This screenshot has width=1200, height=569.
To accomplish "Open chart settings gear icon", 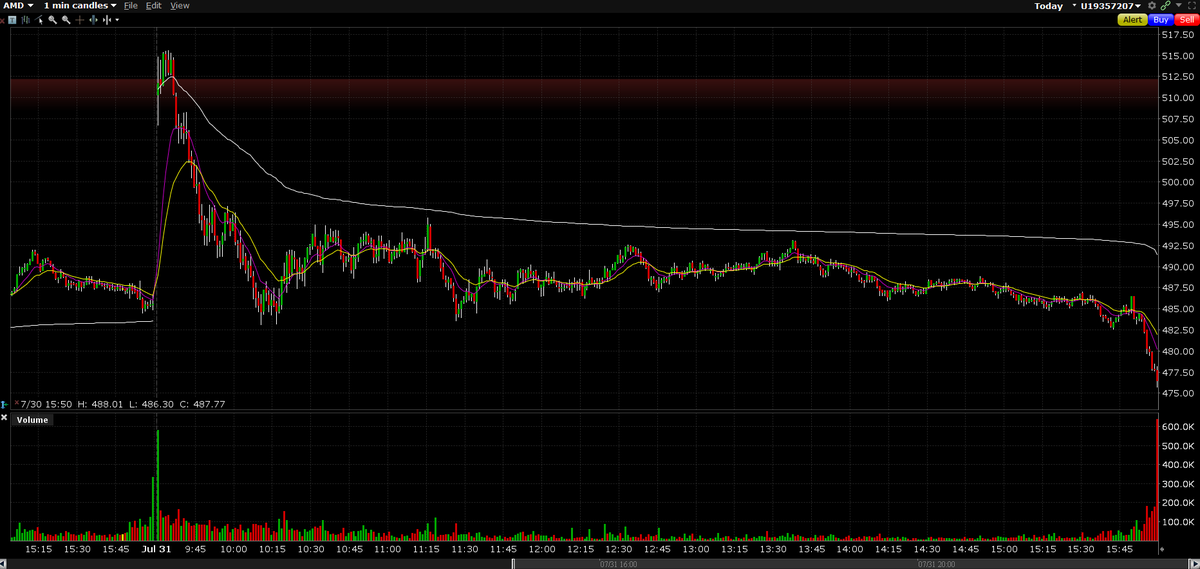I will (1152, 6).
